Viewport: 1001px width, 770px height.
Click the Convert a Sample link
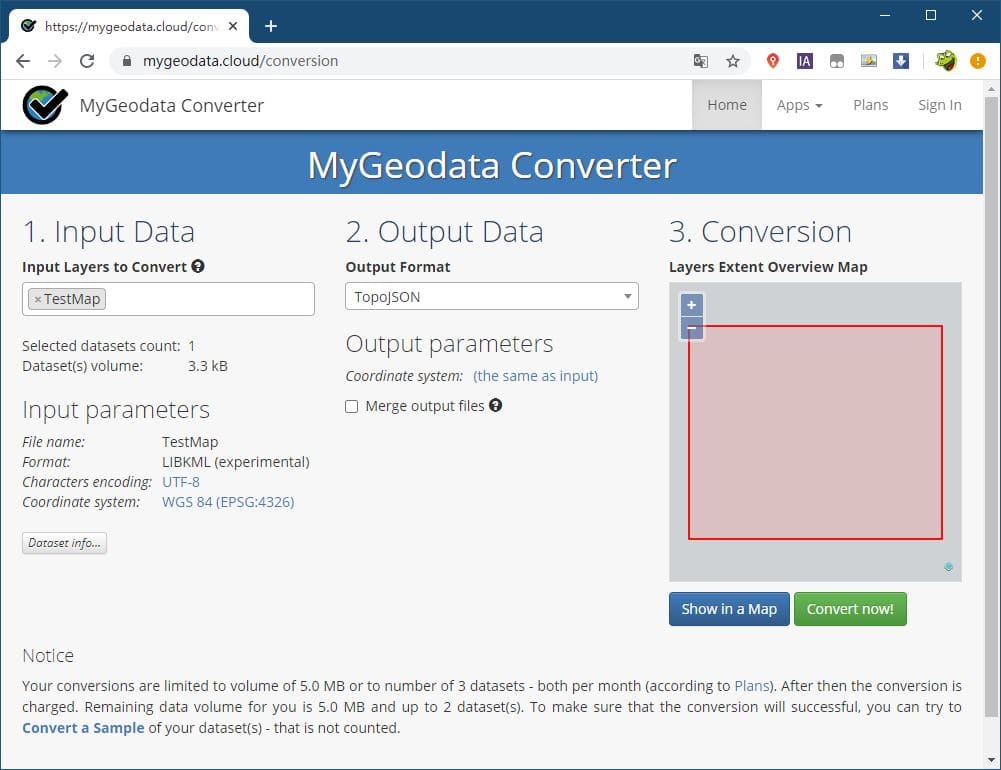click(x=83, y=728)
